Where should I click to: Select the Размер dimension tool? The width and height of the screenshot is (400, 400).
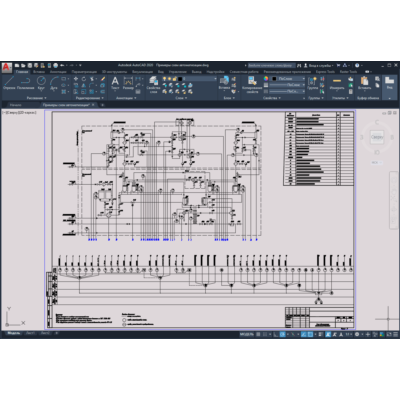click(128, 83)
